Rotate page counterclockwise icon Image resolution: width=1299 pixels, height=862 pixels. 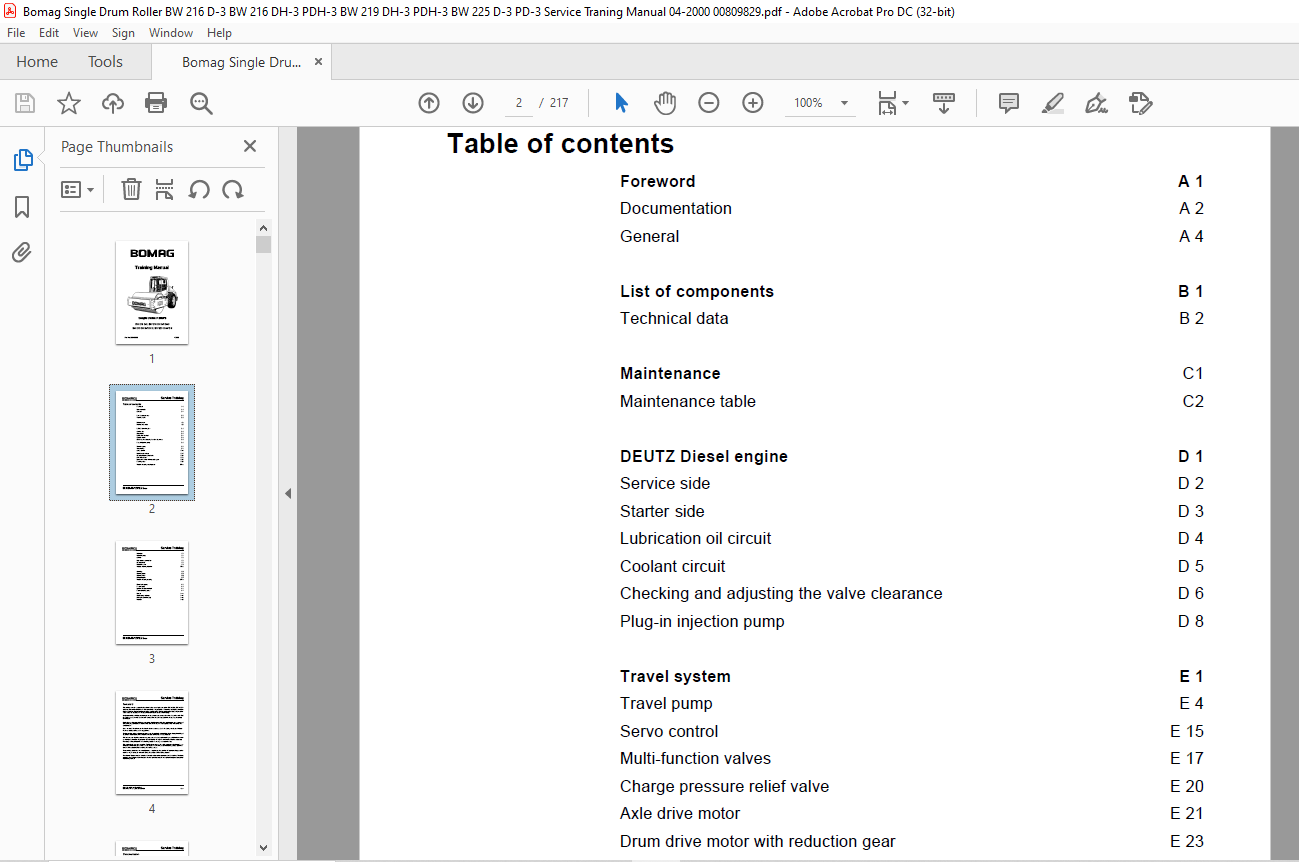tap(199, 189)
